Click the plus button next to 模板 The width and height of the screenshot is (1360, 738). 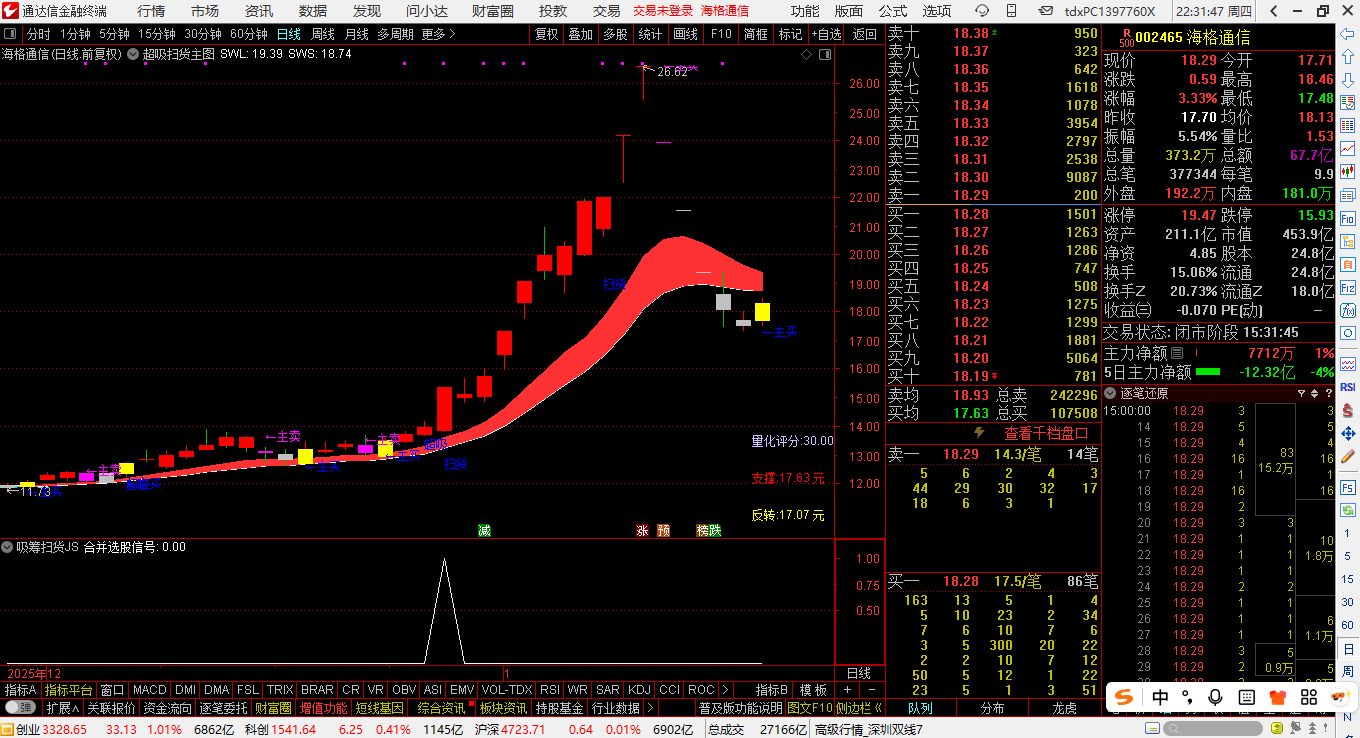[847, 690]
